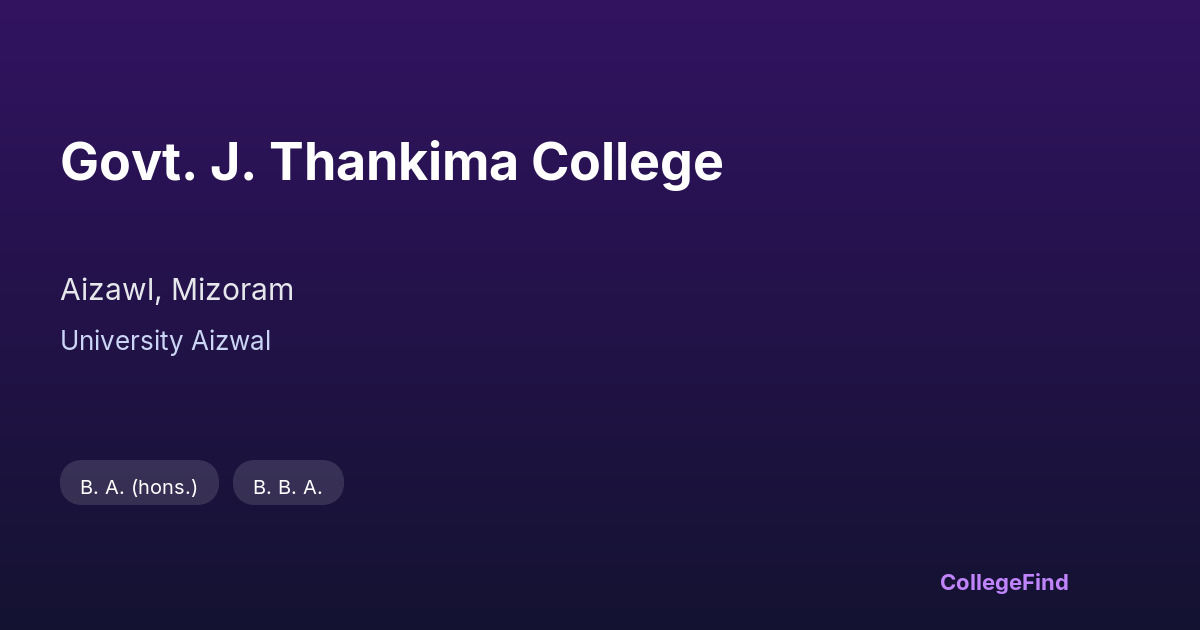Click the word "Mizoram" in the location

[232, 290]
